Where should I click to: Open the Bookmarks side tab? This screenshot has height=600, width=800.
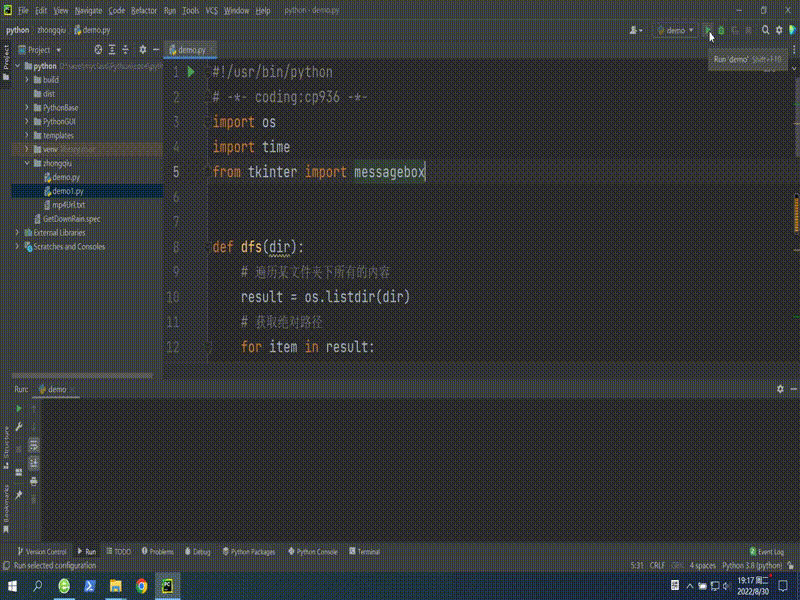coord(6,508)
